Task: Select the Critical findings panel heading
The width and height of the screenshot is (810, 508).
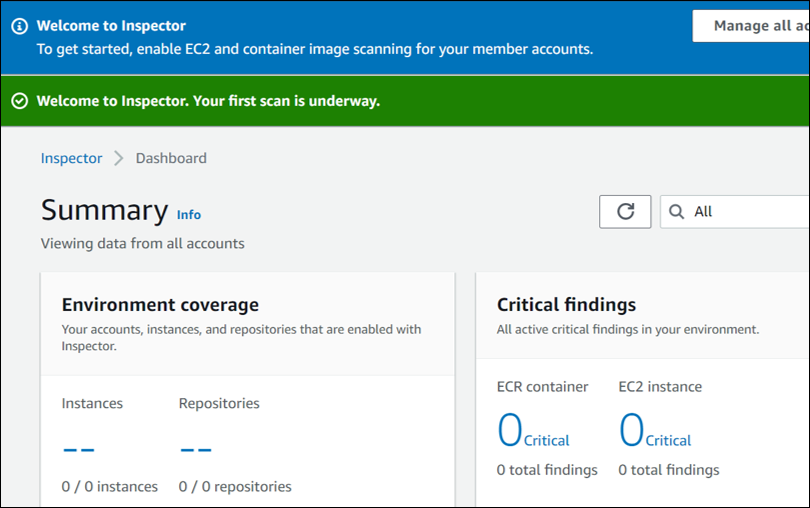Action: pyautogui.click(x=566, y=305)
